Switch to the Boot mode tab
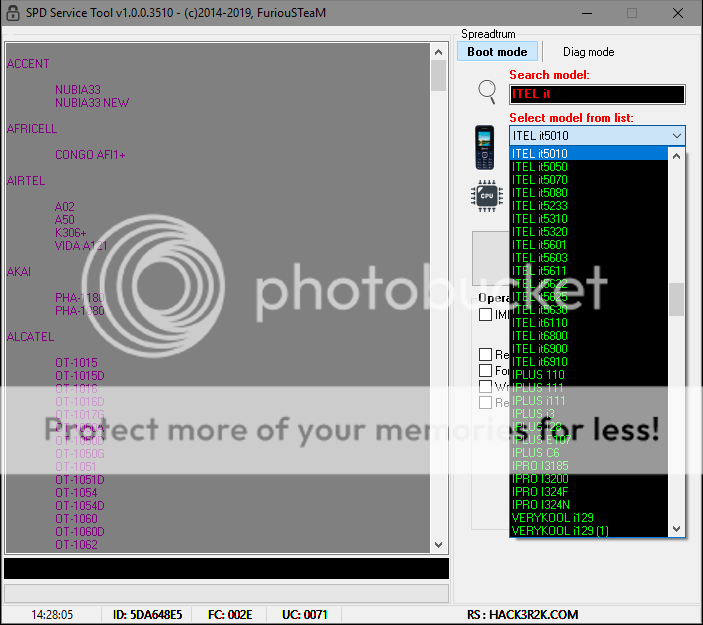 pos(497,52)
